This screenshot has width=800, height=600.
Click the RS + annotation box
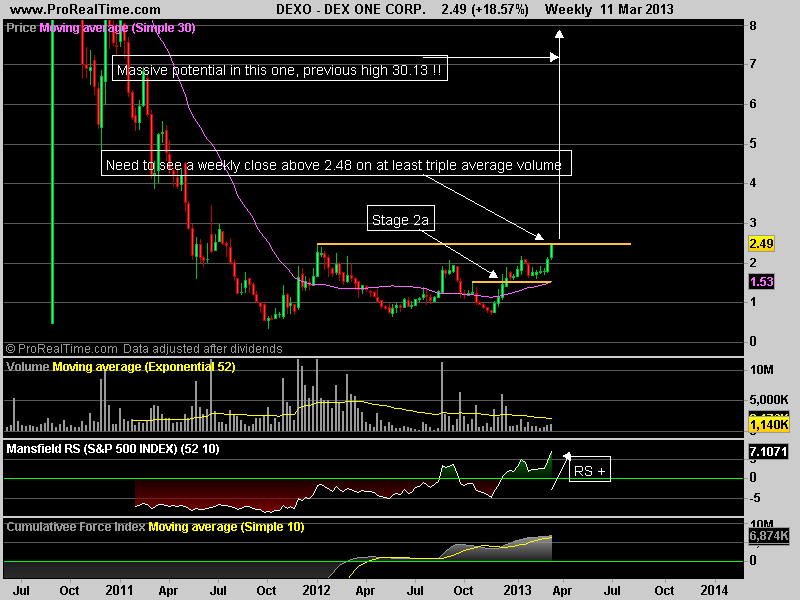[x=590, y=469]
